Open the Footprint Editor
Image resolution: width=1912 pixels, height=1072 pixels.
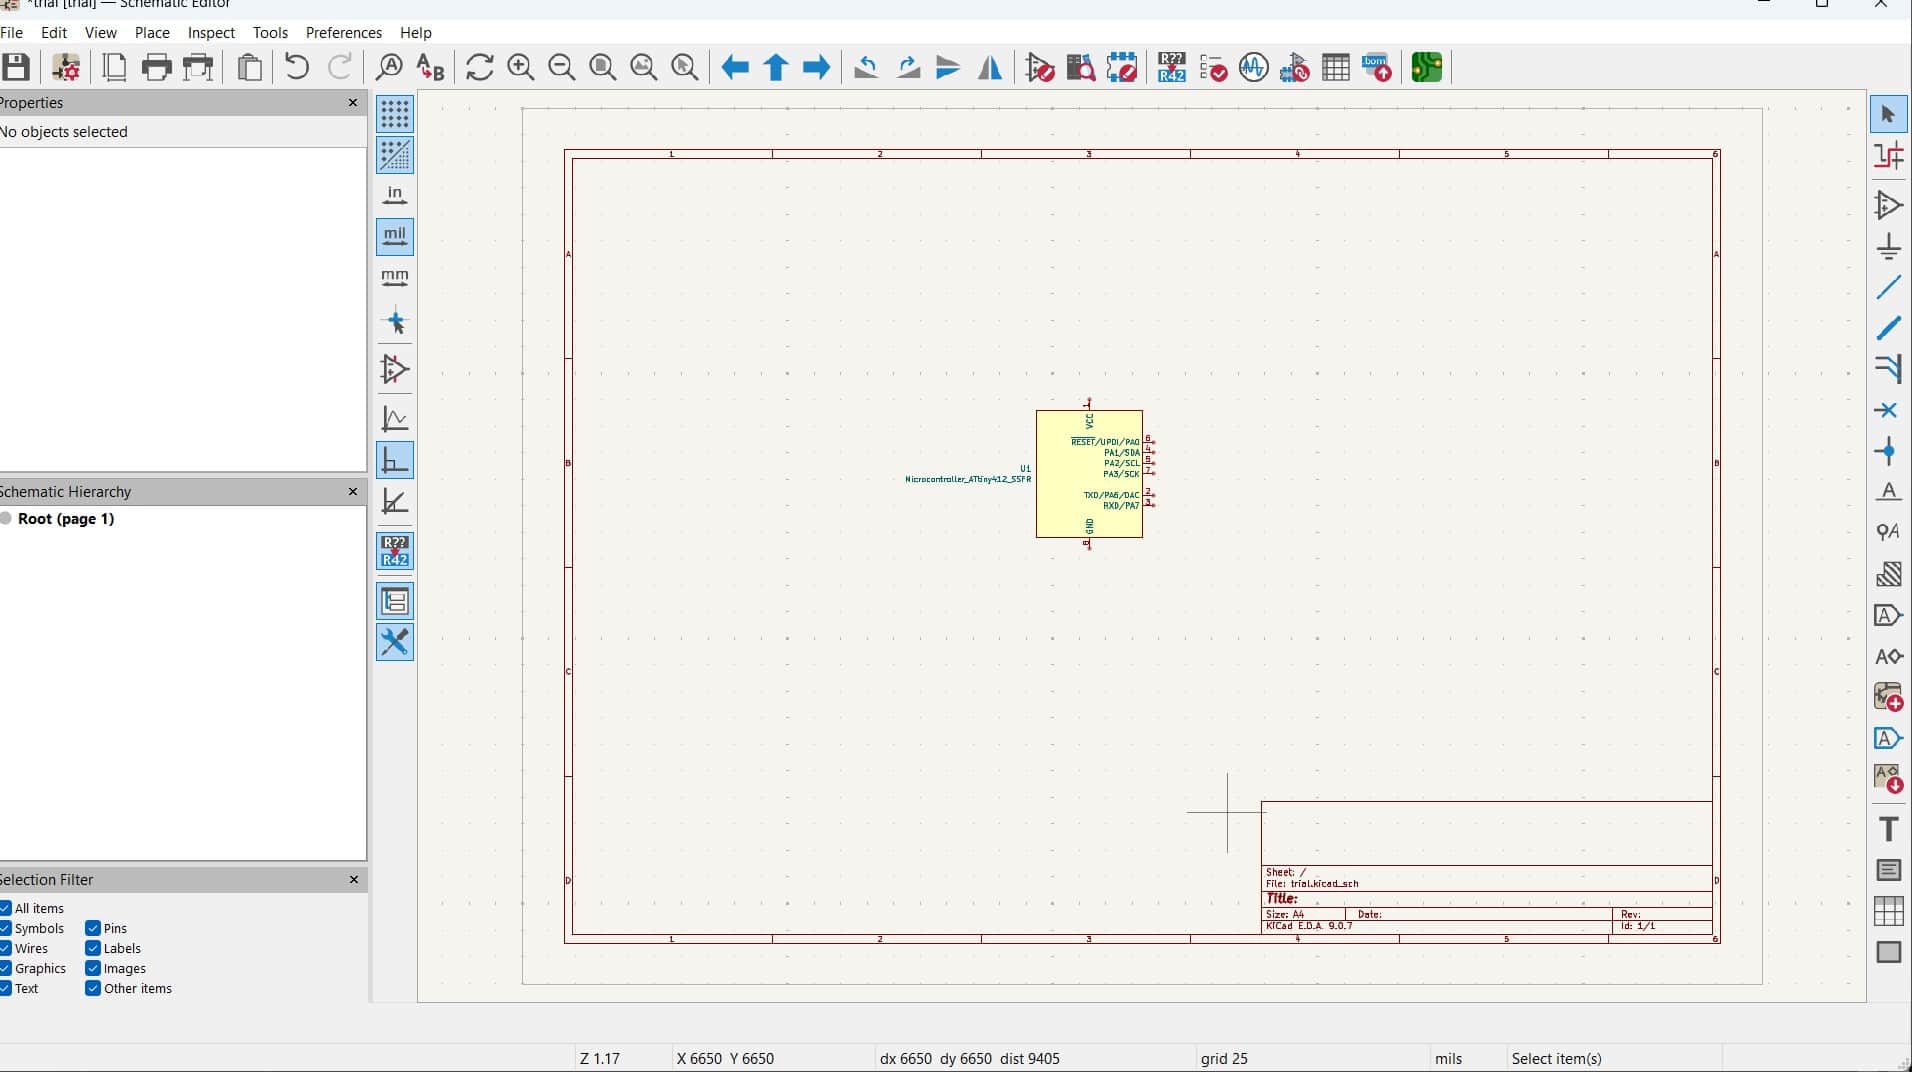(x=1122, y=67)
